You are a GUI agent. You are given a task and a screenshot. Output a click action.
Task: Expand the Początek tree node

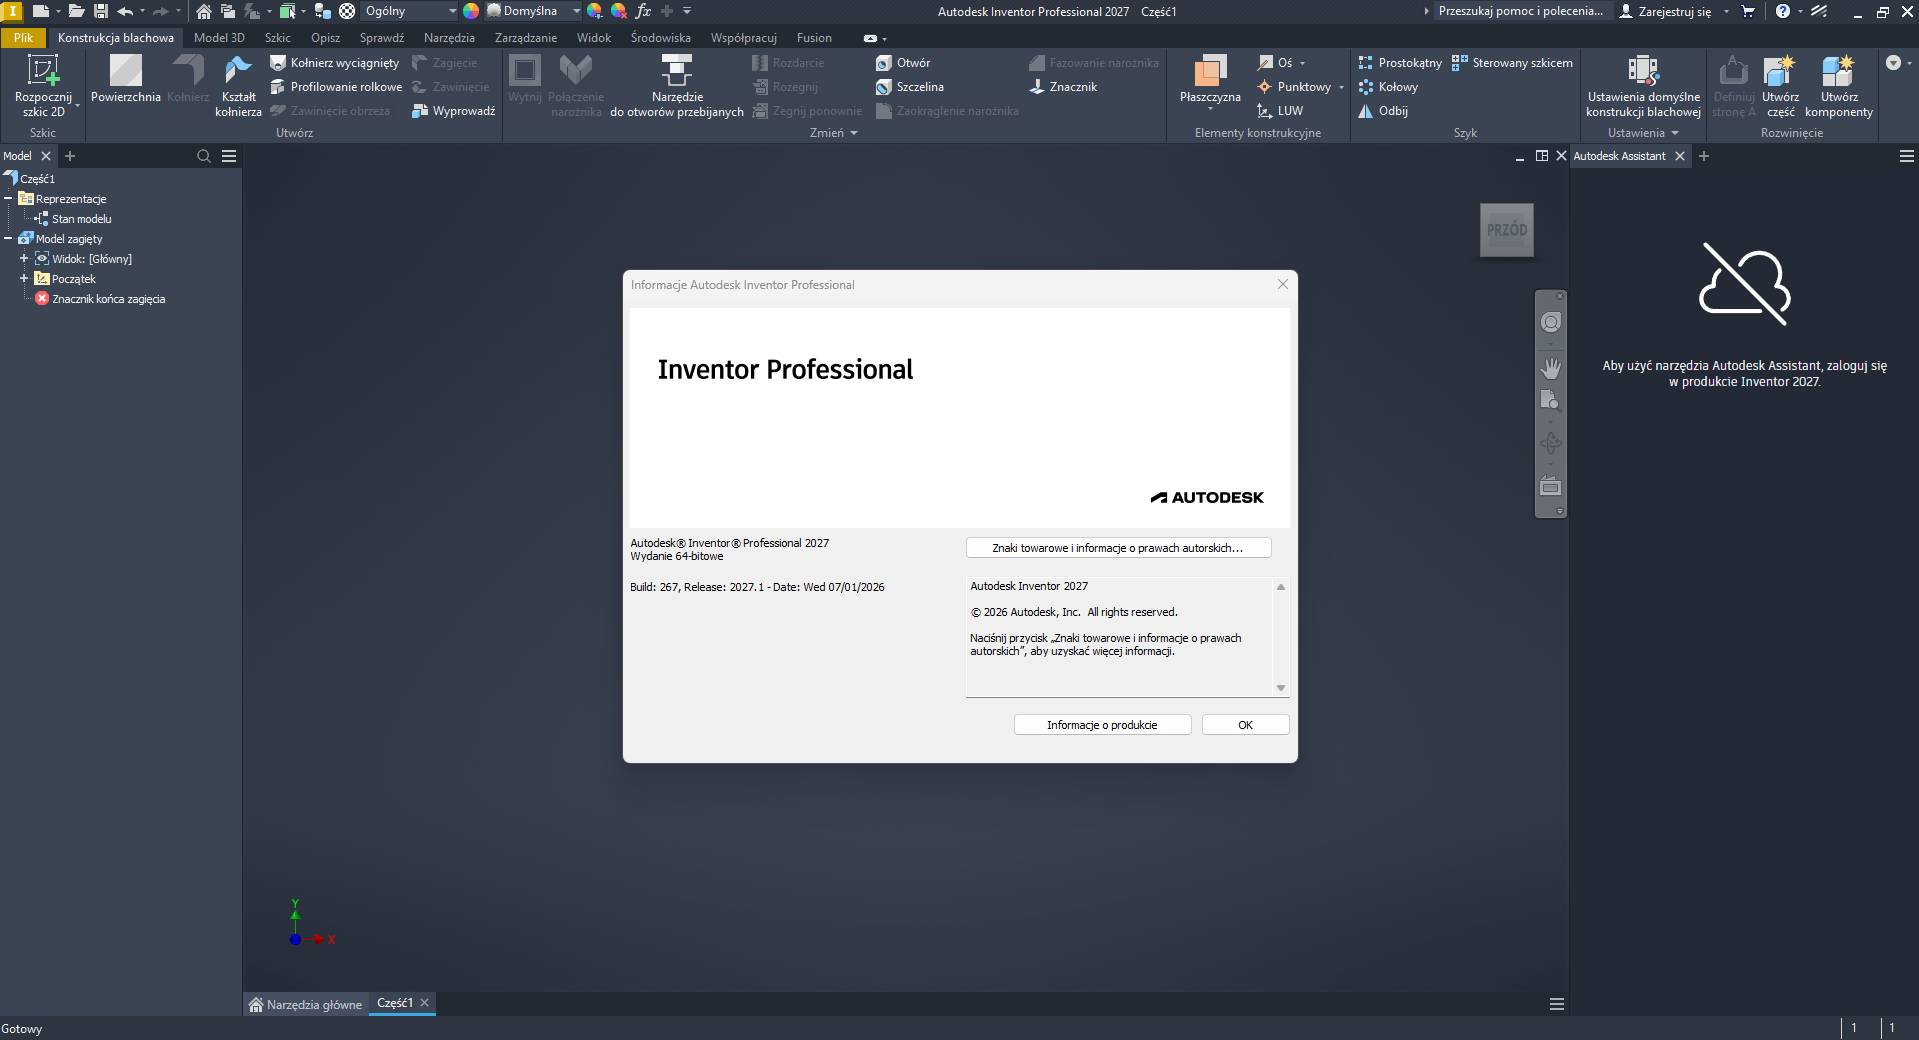click(24, 279)
